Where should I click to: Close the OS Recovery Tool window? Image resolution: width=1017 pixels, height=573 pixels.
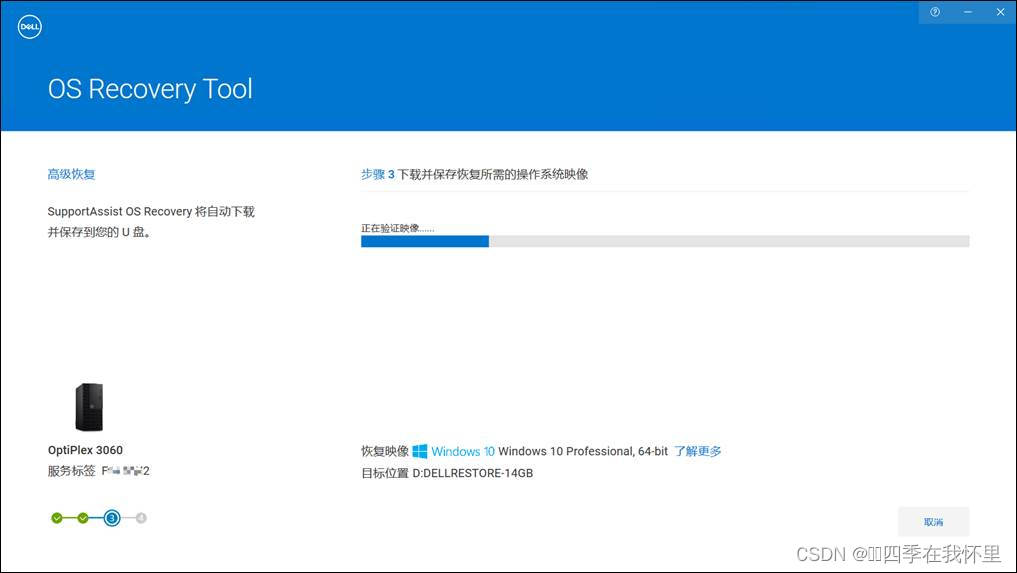(x=1000, y=12)
